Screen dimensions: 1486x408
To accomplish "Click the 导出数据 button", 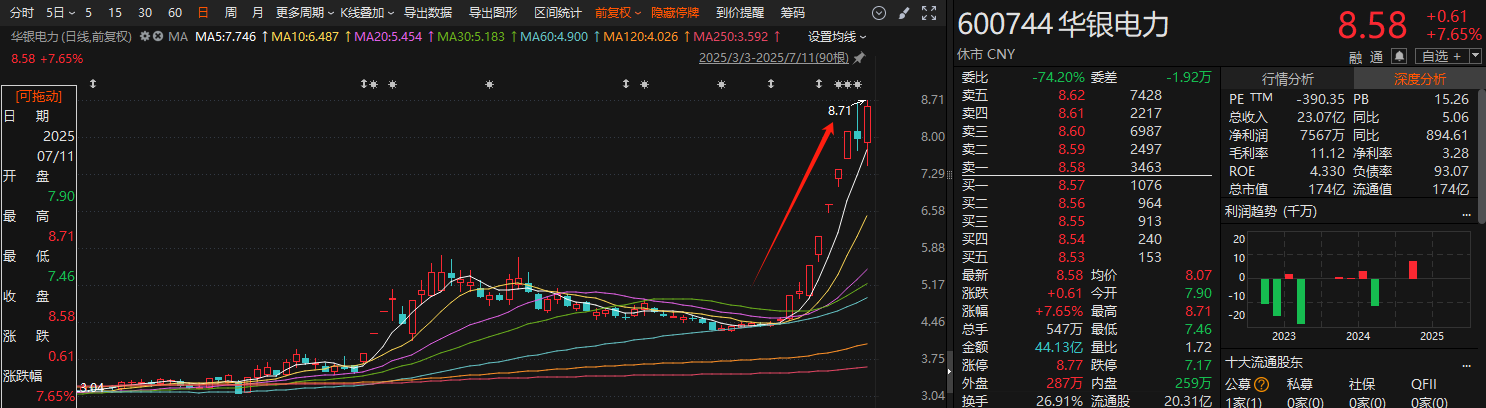I will pyautogui.click(x=428, y=13).
